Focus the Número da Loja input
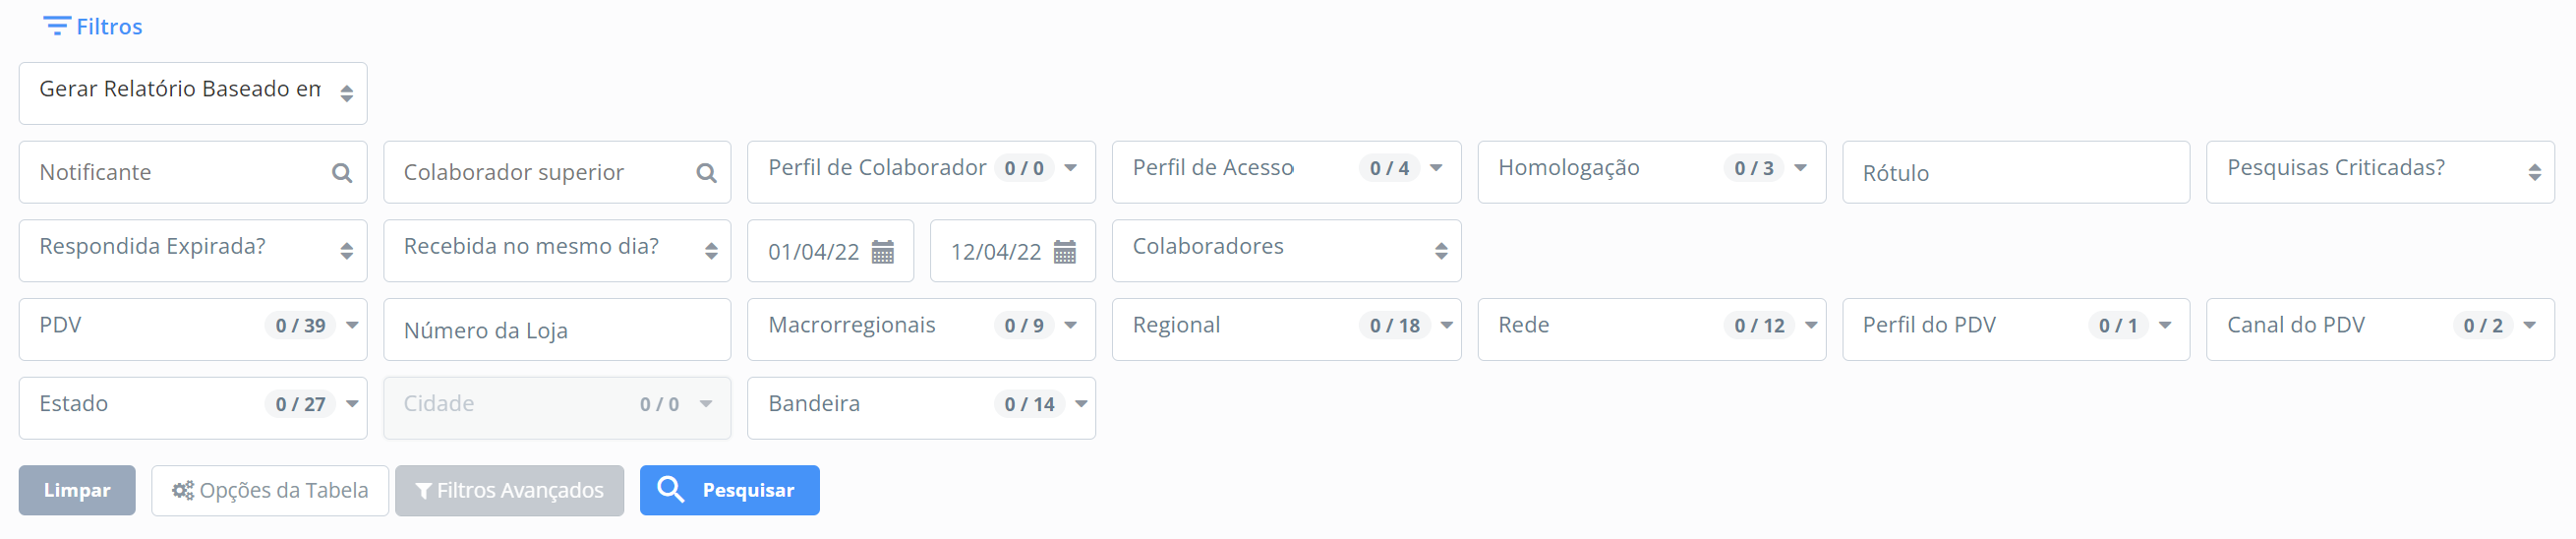Viewport: 2576px width, 539px height. [x=557, y=330]
